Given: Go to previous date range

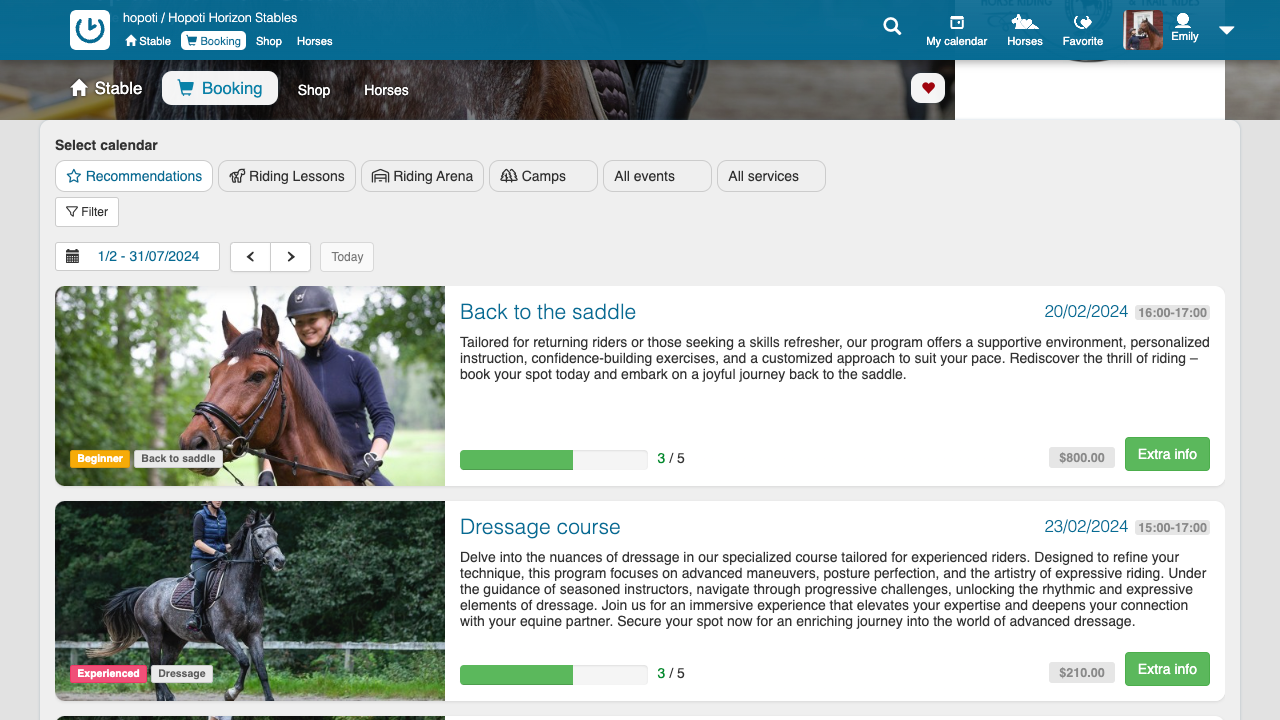Looking at the screenshot, I should pyautogui.click(x=251, y=257).
